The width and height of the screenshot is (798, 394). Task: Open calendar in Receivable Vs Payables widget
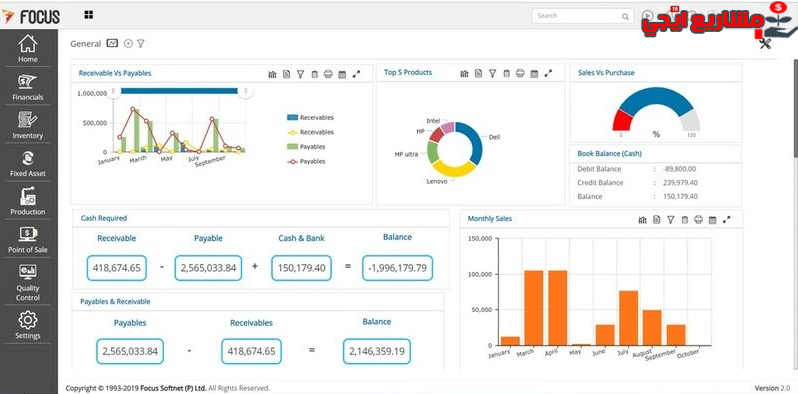point(342,74)
